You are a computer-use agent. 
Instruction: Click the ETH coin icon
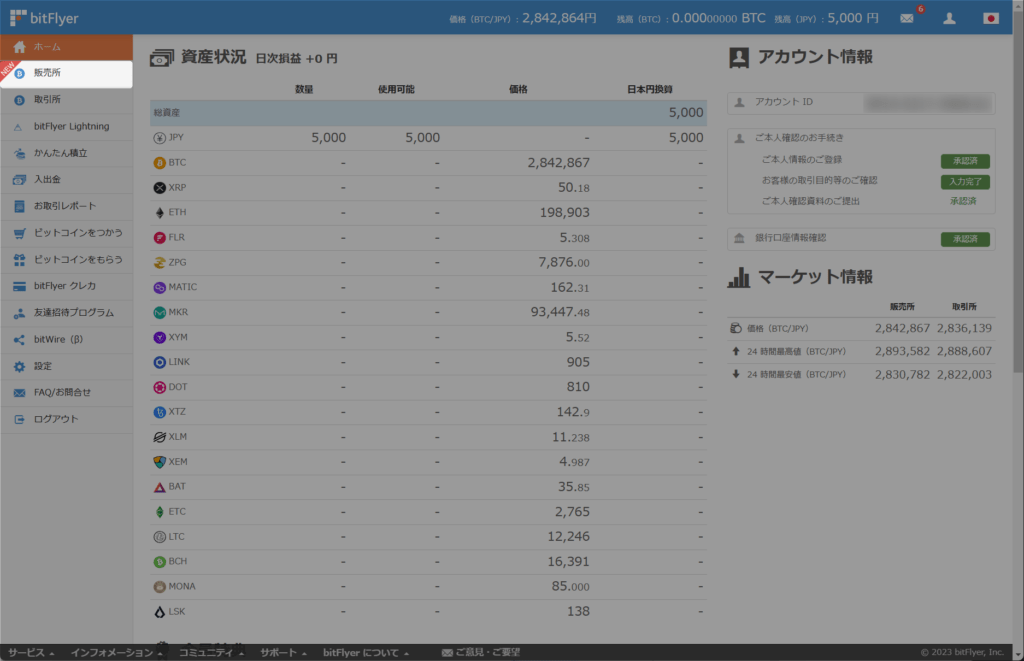pyautogui.click(x=159, y=212)
